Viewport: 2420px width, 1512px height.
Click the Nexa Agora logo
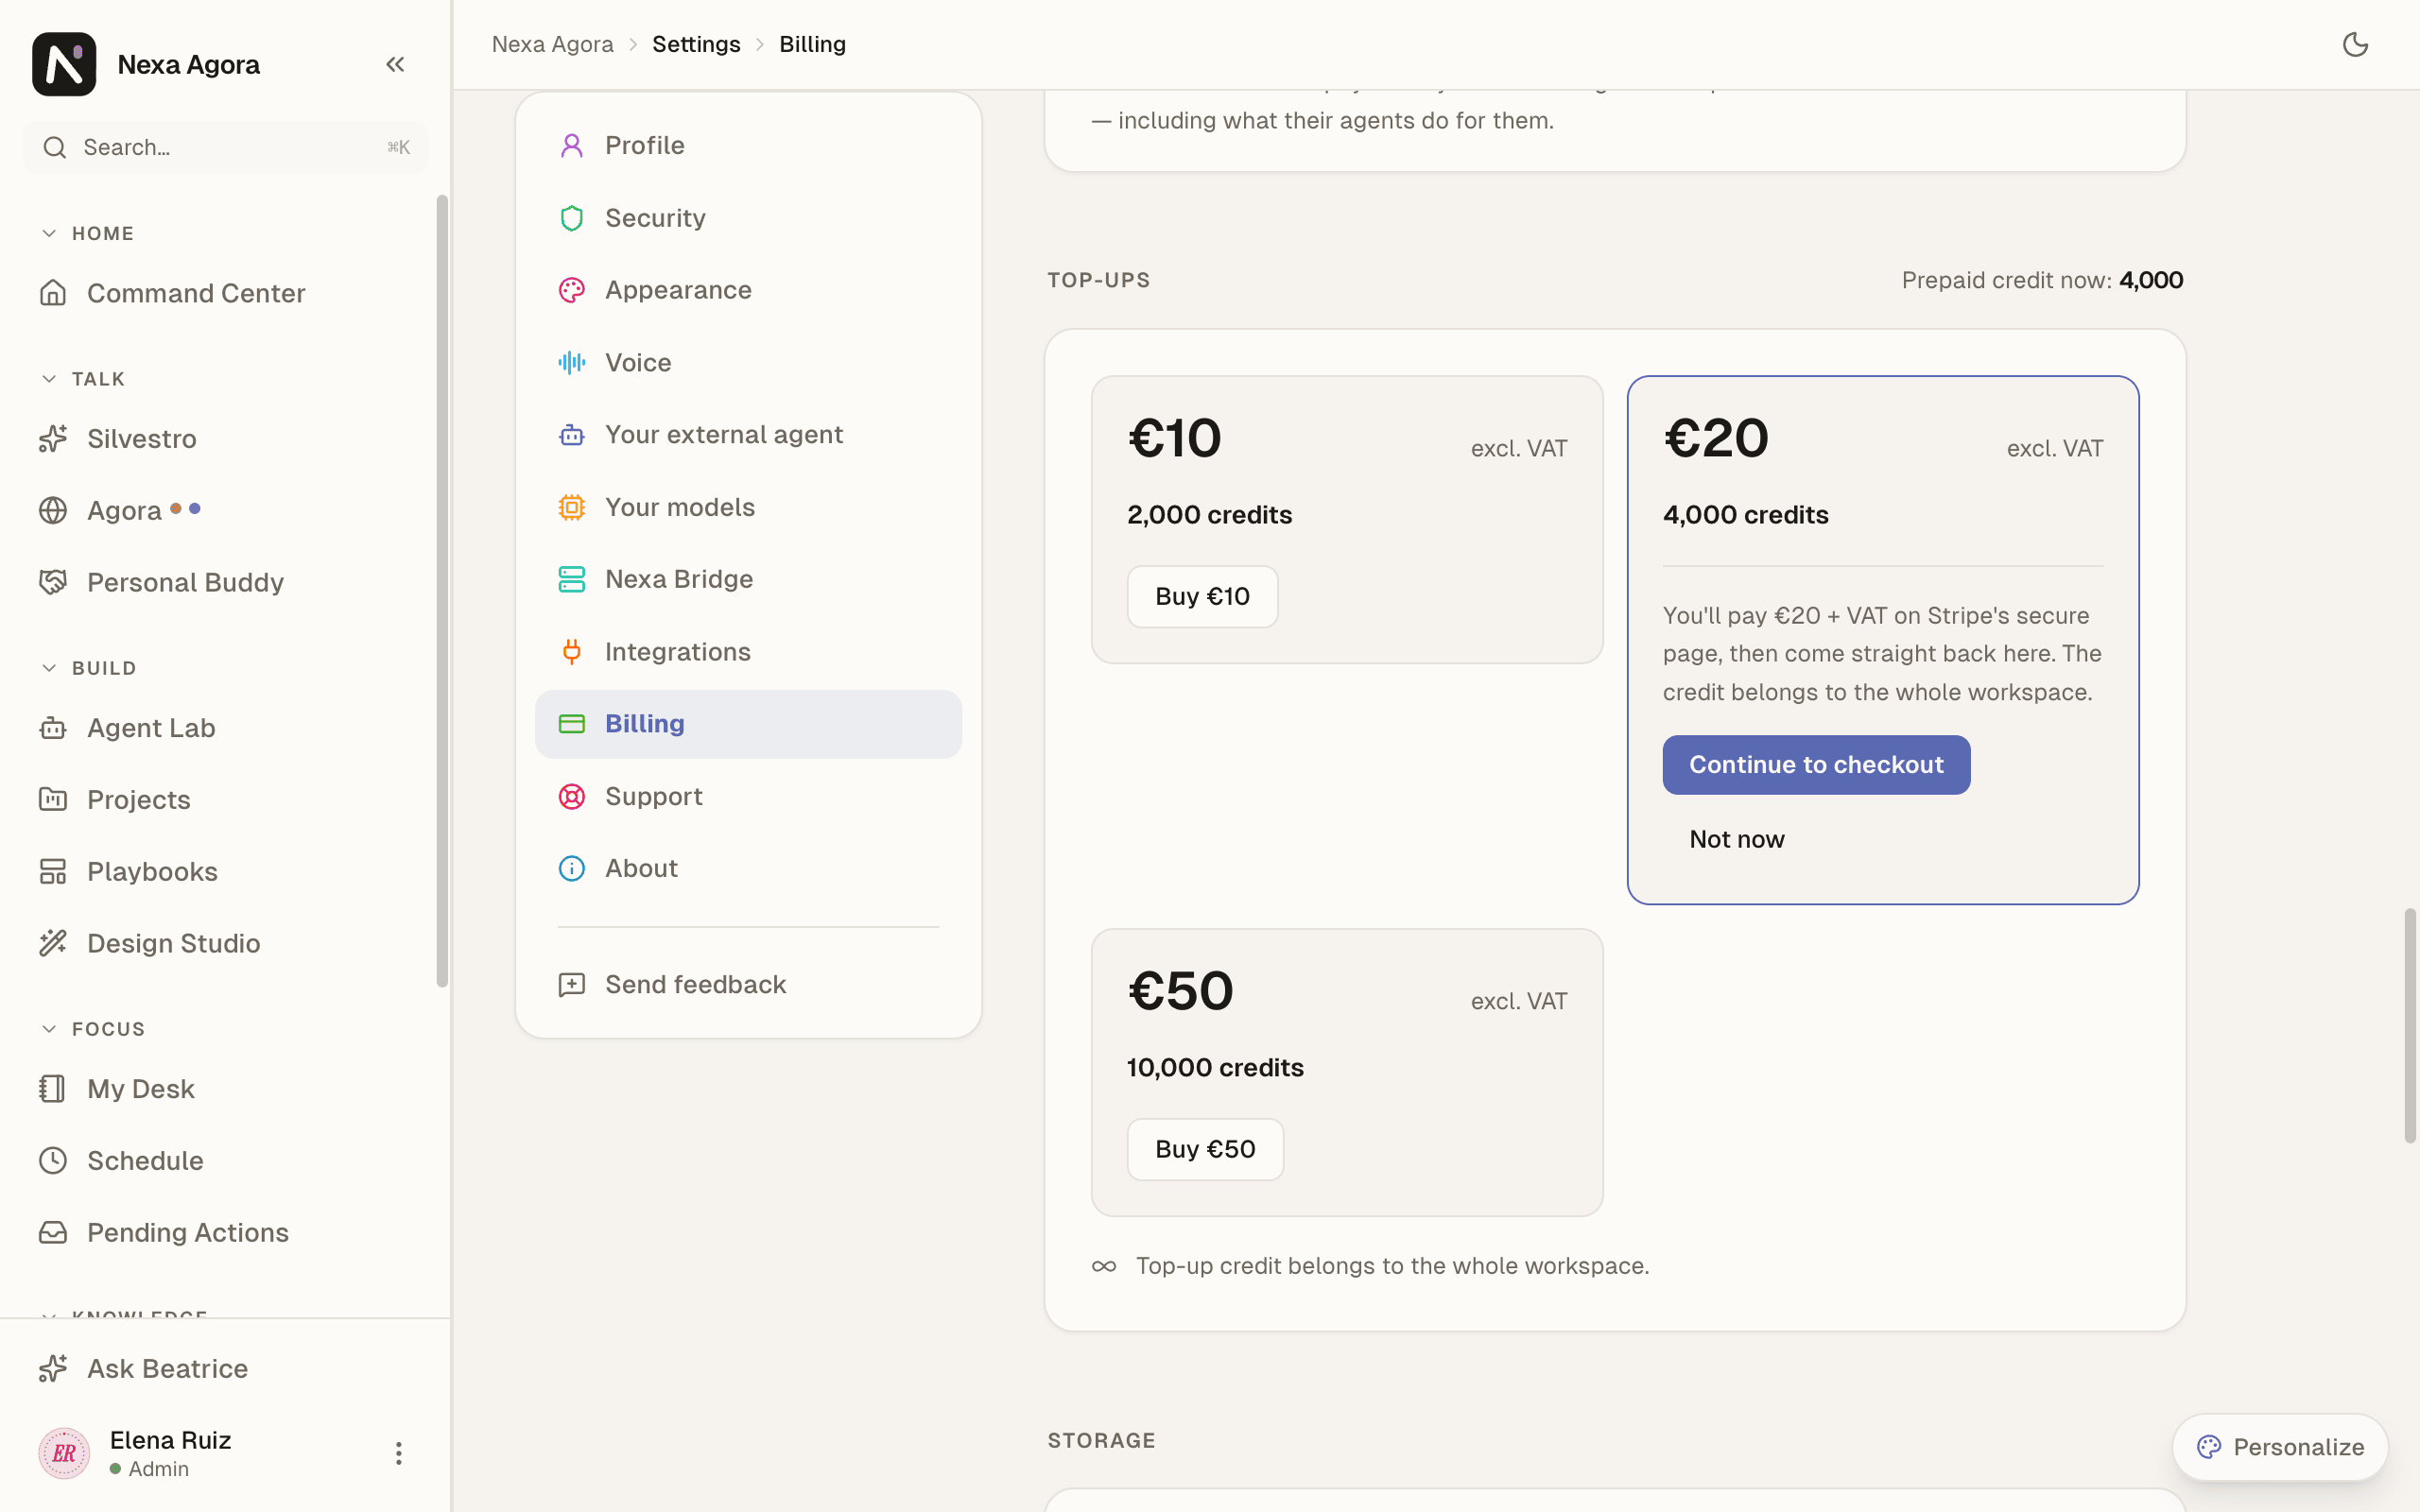point(64,64)
